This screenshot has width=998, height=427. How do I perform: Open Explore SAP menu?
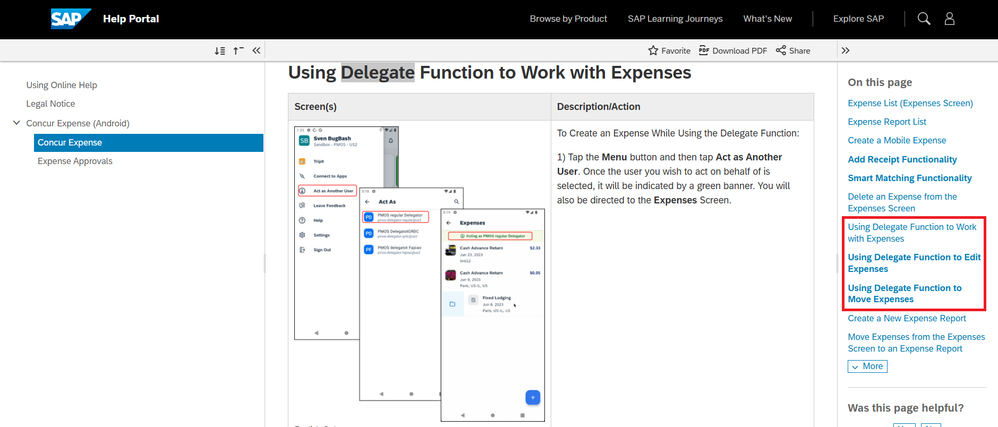coord(859,18)
